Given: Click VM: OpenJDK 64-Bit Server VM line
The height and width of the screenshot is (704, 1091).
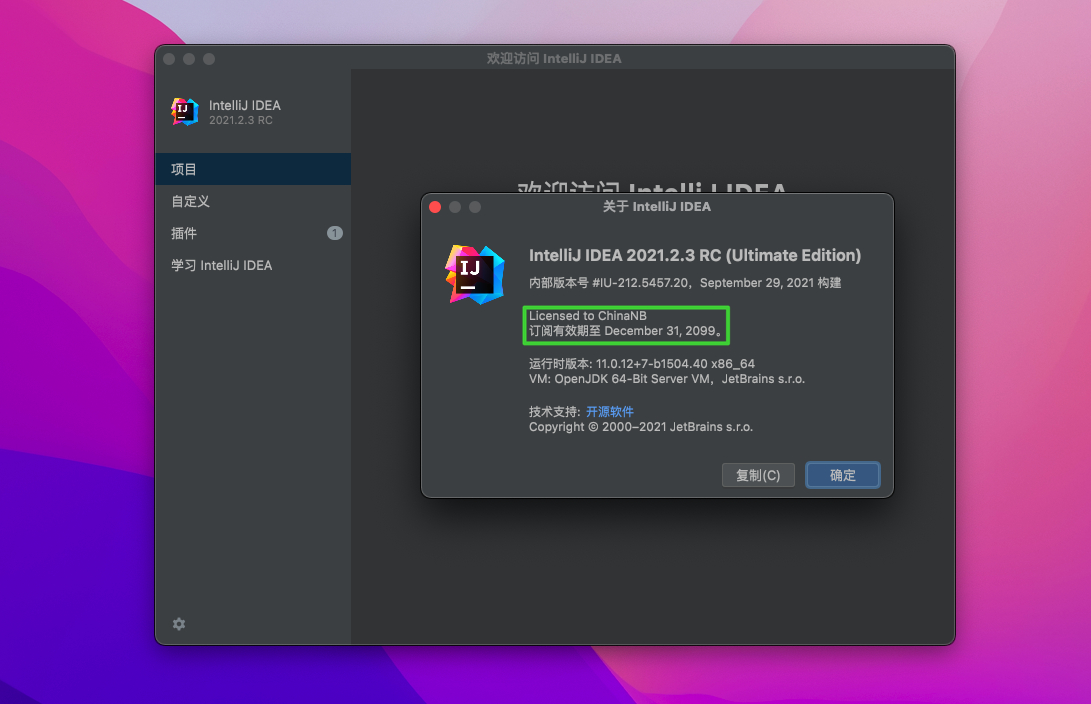Looking at the screenshot, I should pyautogui.click(x=667, y=379).
